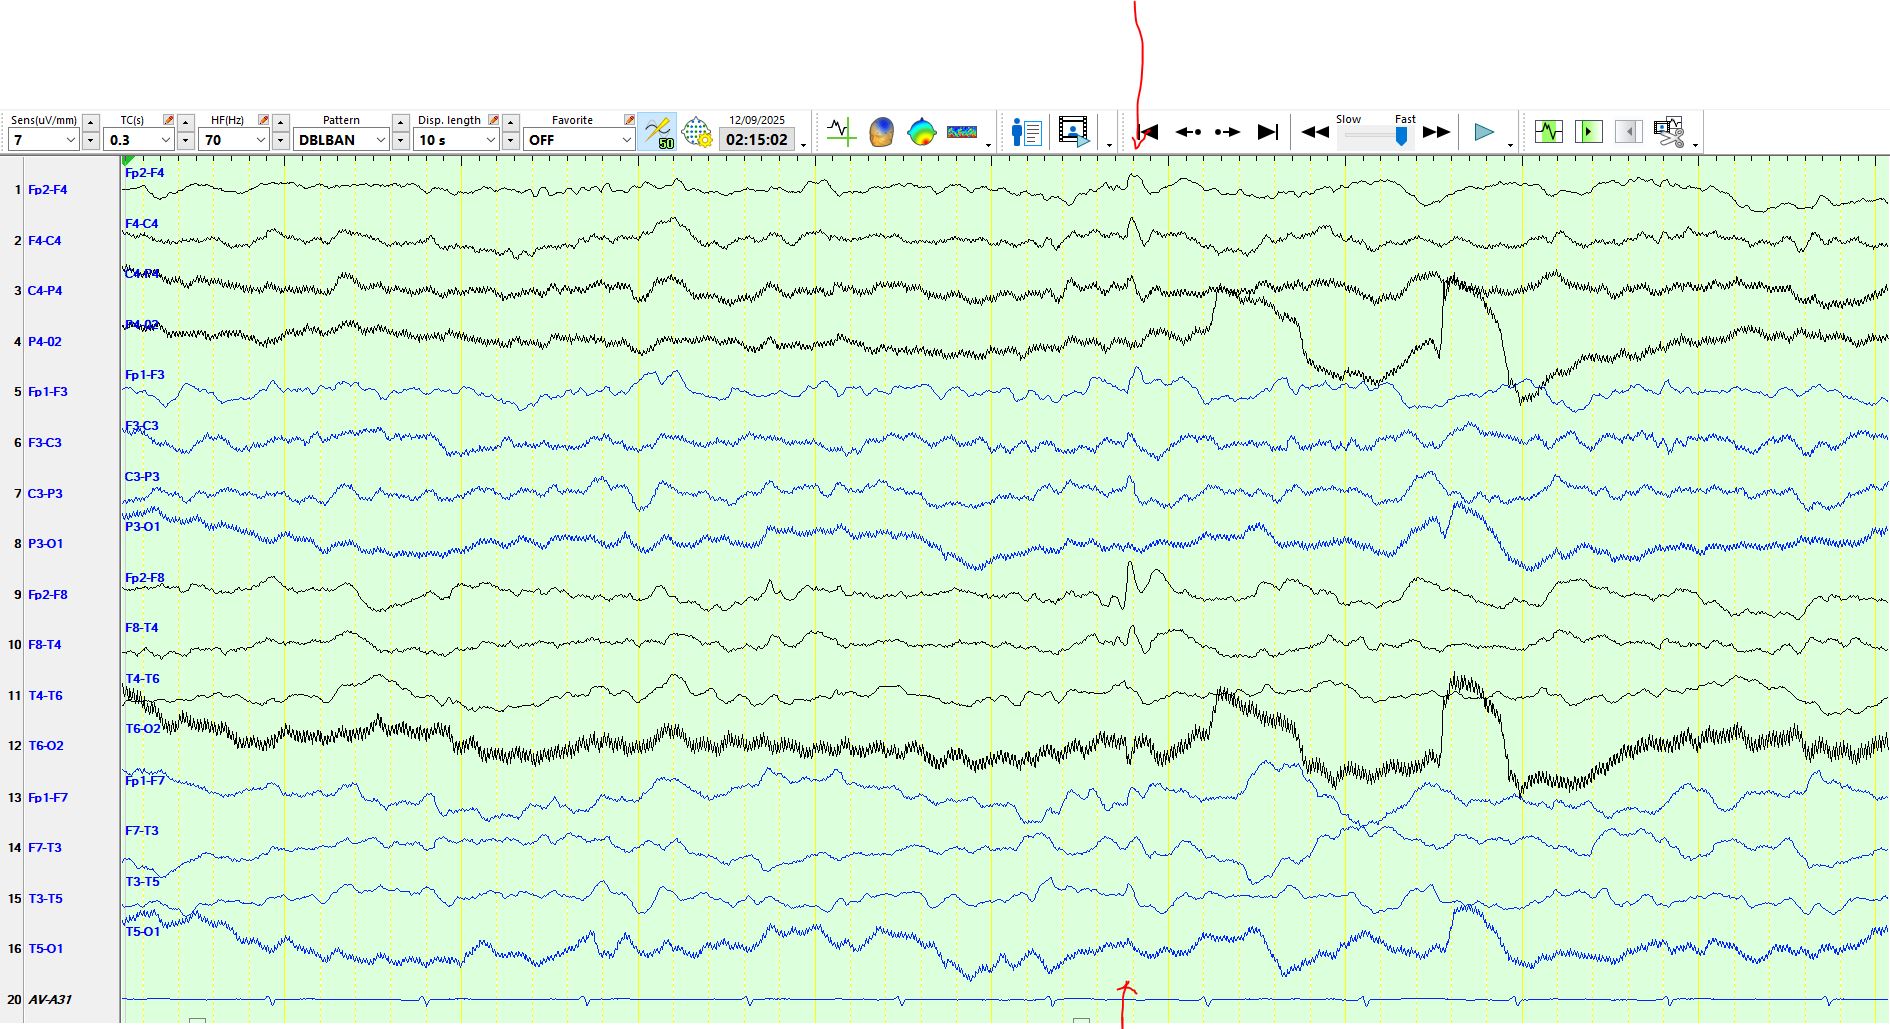This screenshot has width=1890, height=1029.
Task: Select channel 11 T4-T6 in the channel list
Action: pyautogui.click(x=45, y=696)
